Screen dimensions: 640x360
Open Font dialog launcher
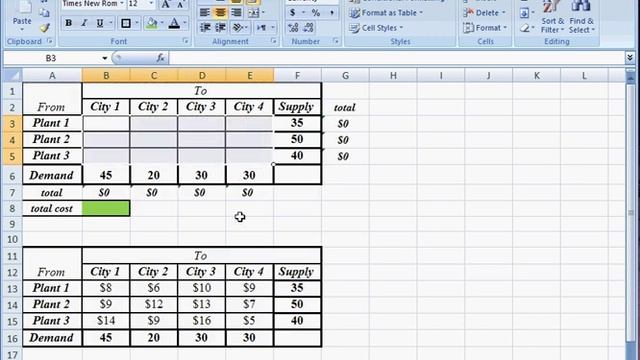coord(186,41)
